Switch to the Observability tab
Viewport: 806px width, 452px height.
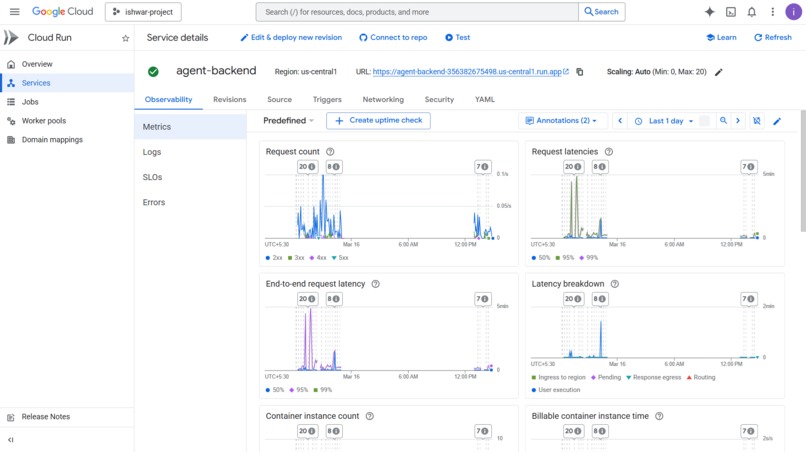tap(169, 99)
